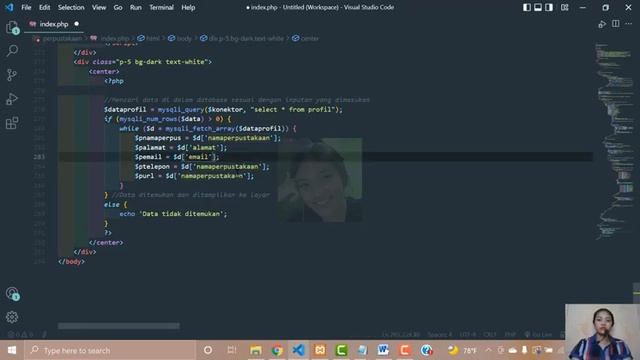Click the line and column status item

click(401, 335)
